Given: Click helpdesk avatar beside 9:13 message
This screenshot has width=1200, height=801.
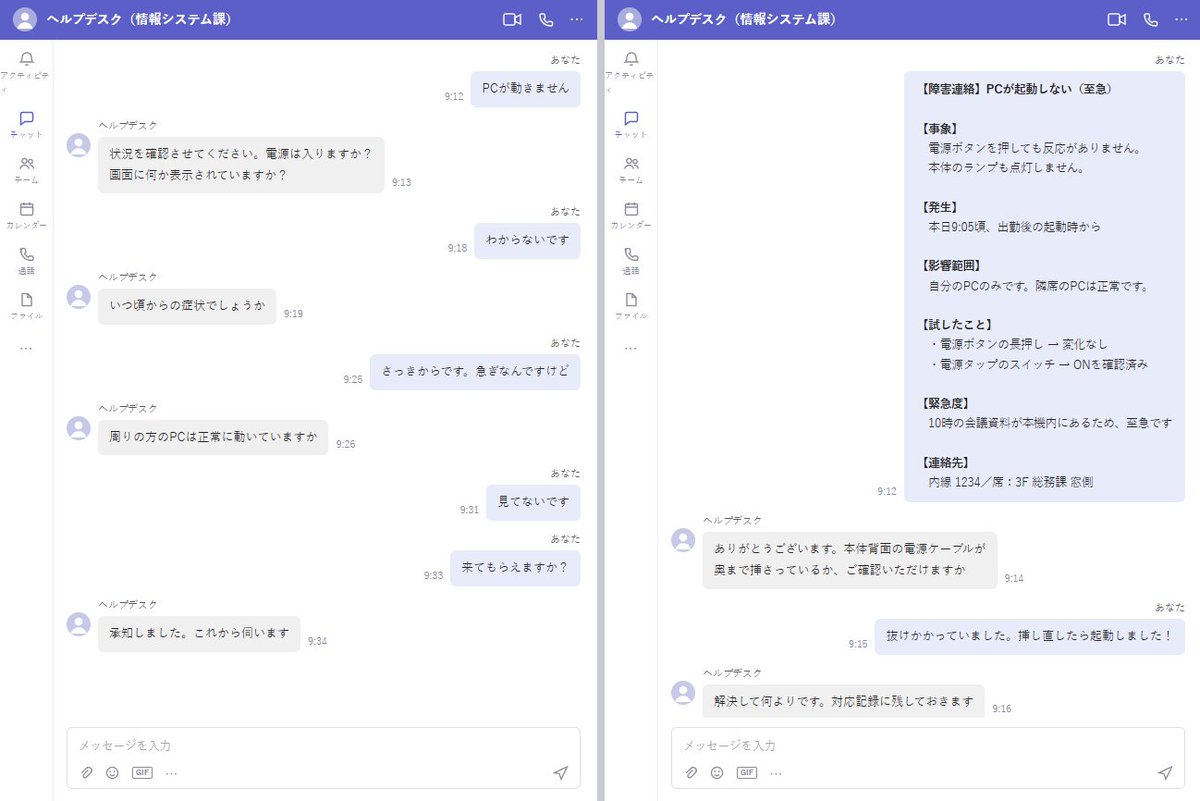Looking at the screenshot, I should click(x=78, y=145).
